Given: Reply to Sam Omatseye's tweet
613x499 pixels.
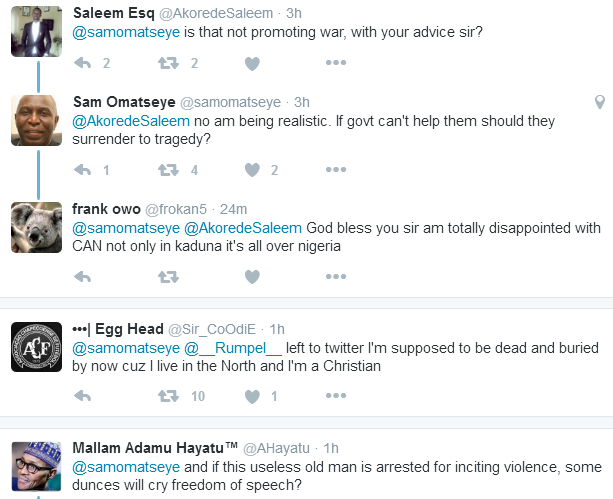Looking at the screenshot, I should click(83, 170).
